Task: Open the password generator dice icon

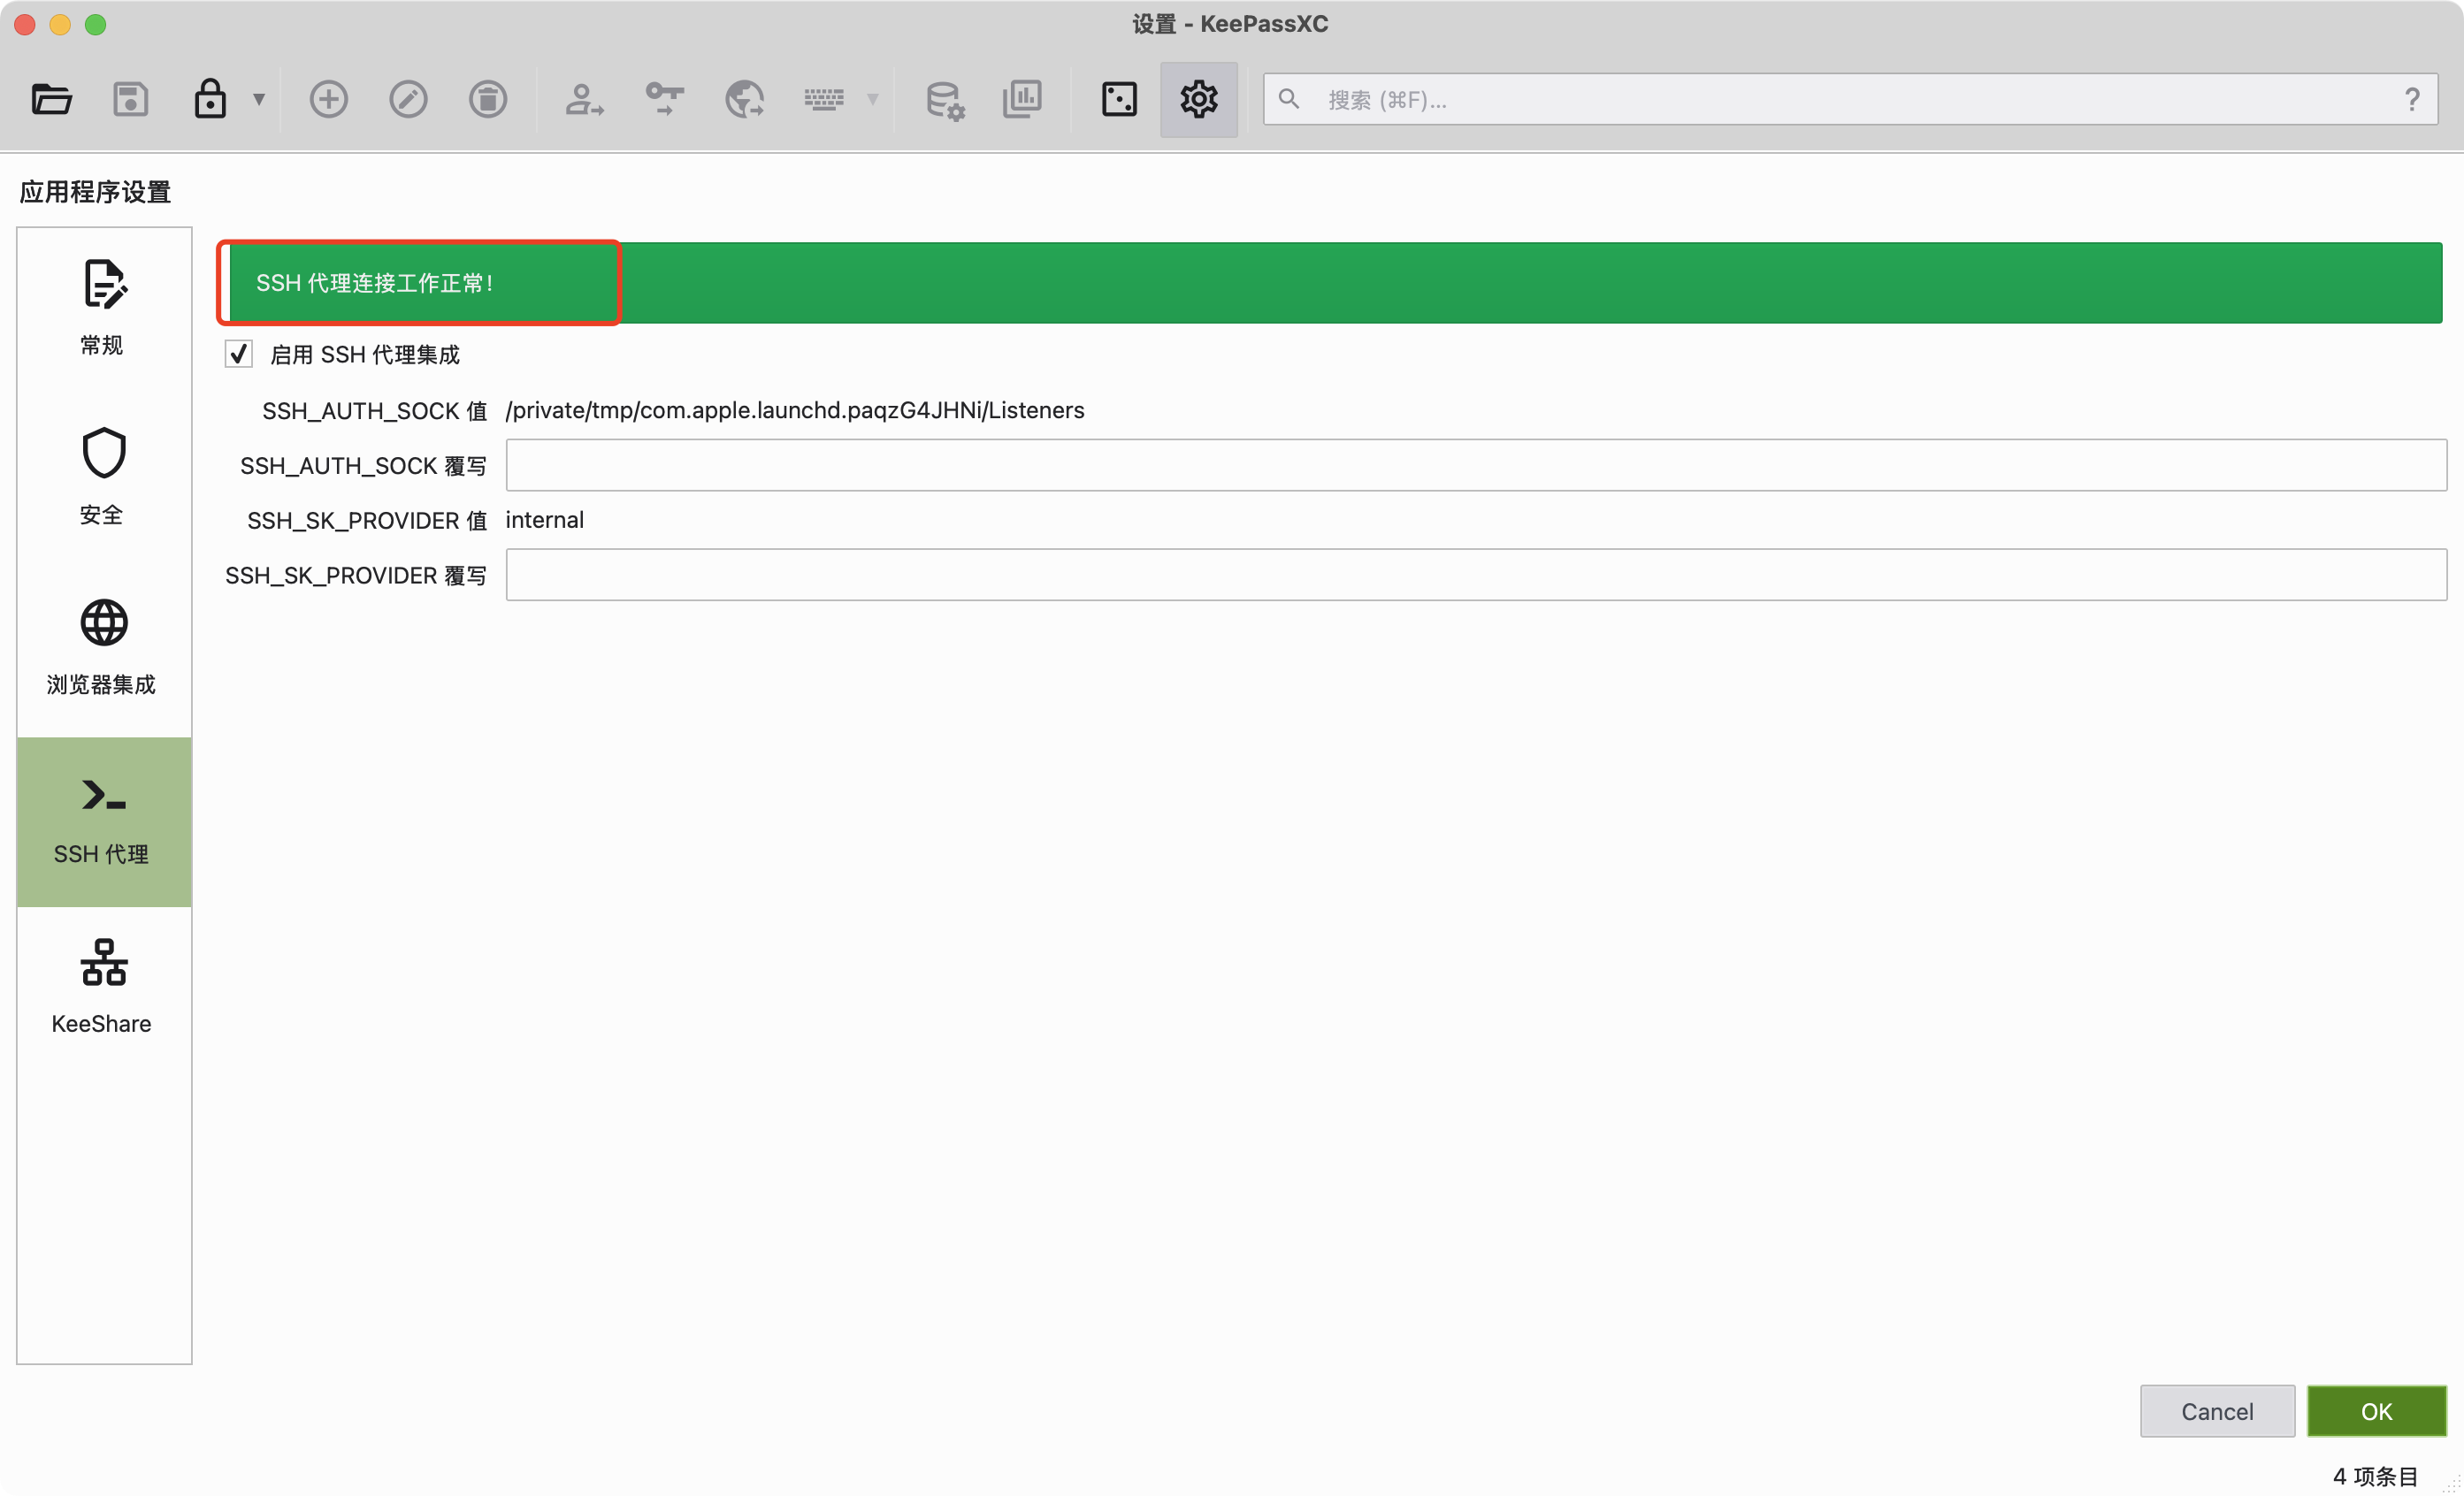Action: 1119,99
